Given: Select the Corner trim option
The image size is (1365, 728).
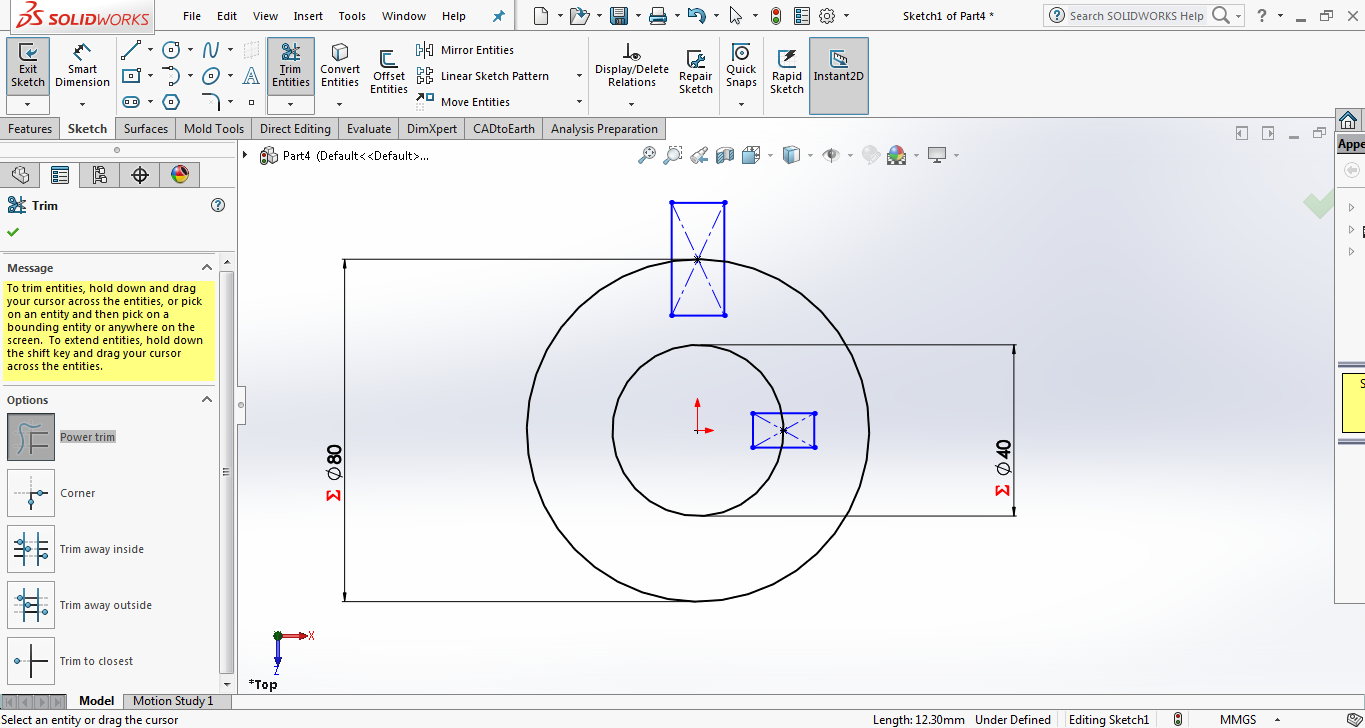Looking at the screenshot, I should pos(31,493).
